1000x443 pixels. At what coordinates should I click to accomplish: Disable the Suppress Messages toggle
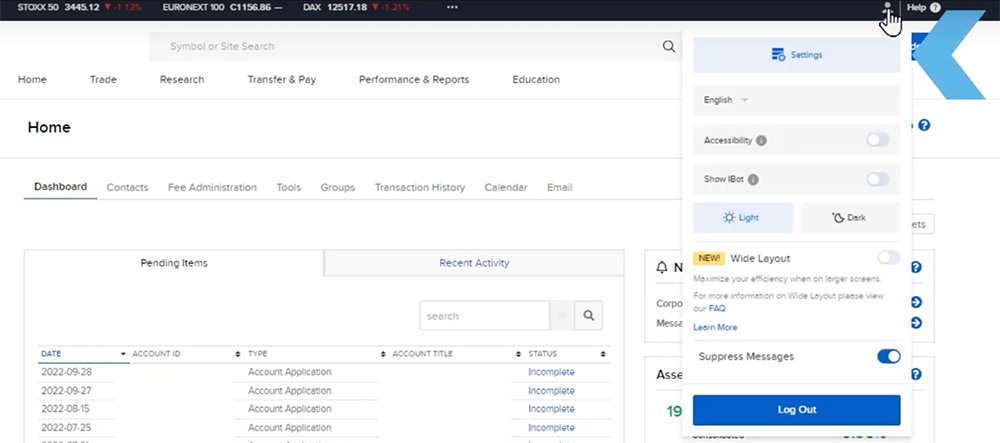pos(888,356)
